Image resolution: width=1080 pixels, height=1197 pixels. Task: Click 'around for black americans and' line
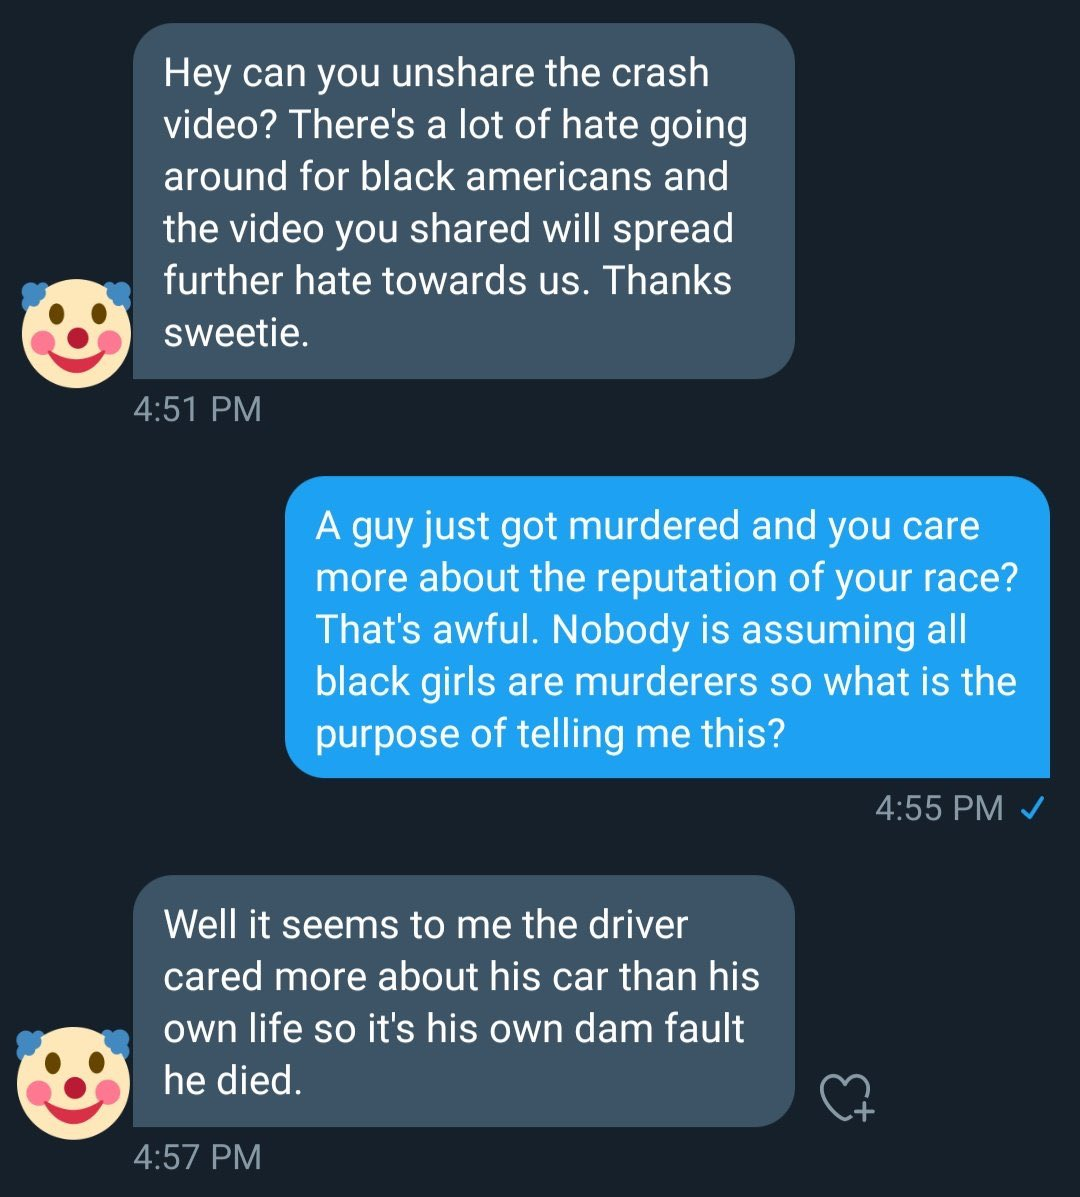446,177
